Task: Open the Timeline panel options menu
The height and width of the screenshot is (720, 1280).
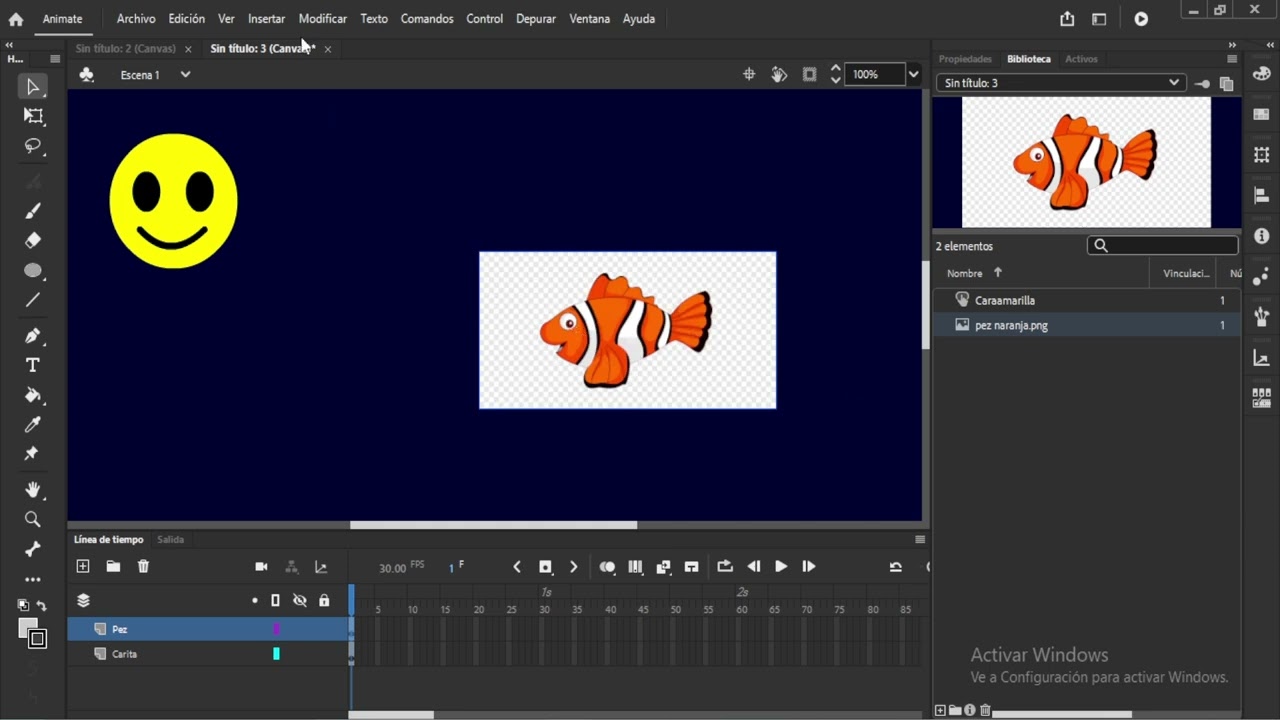Action: point(920,540)
